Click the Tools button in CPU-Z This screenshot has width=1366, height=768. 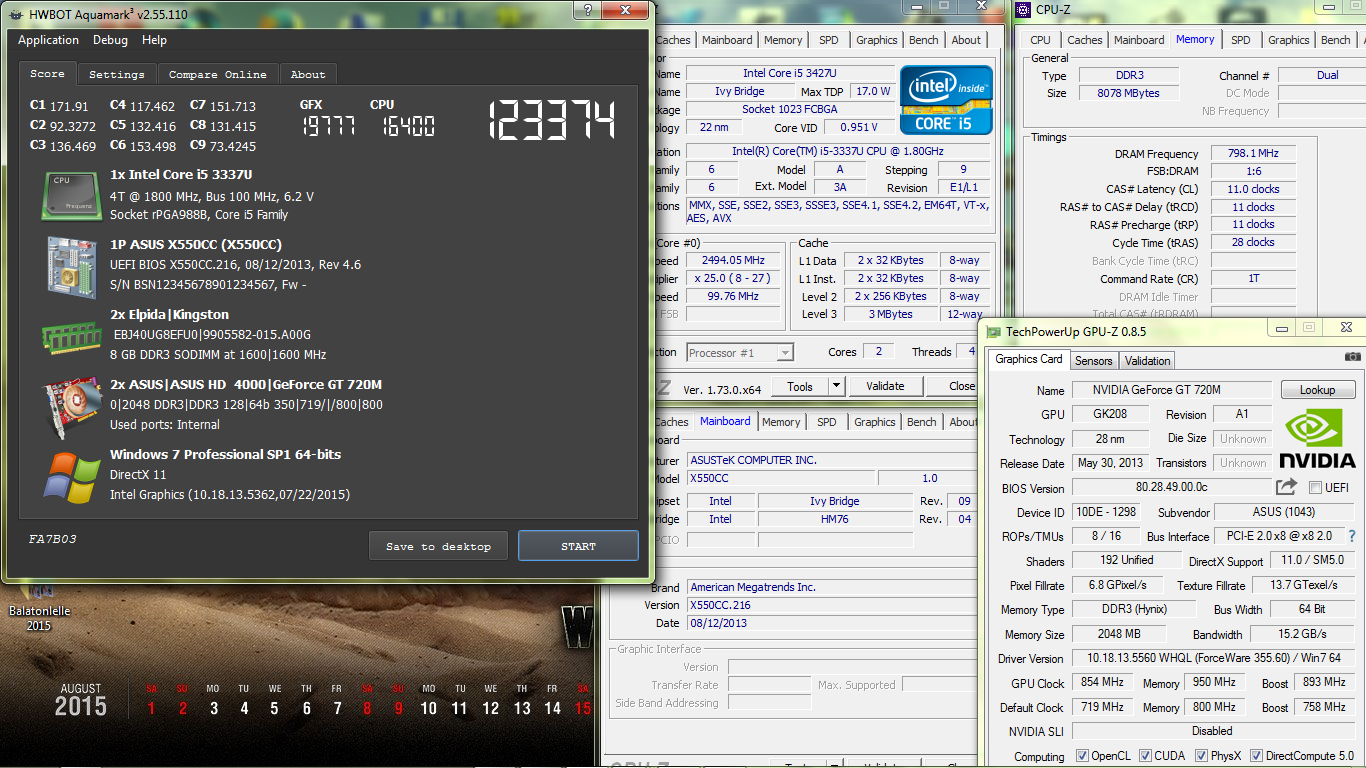tap(800, 386)
